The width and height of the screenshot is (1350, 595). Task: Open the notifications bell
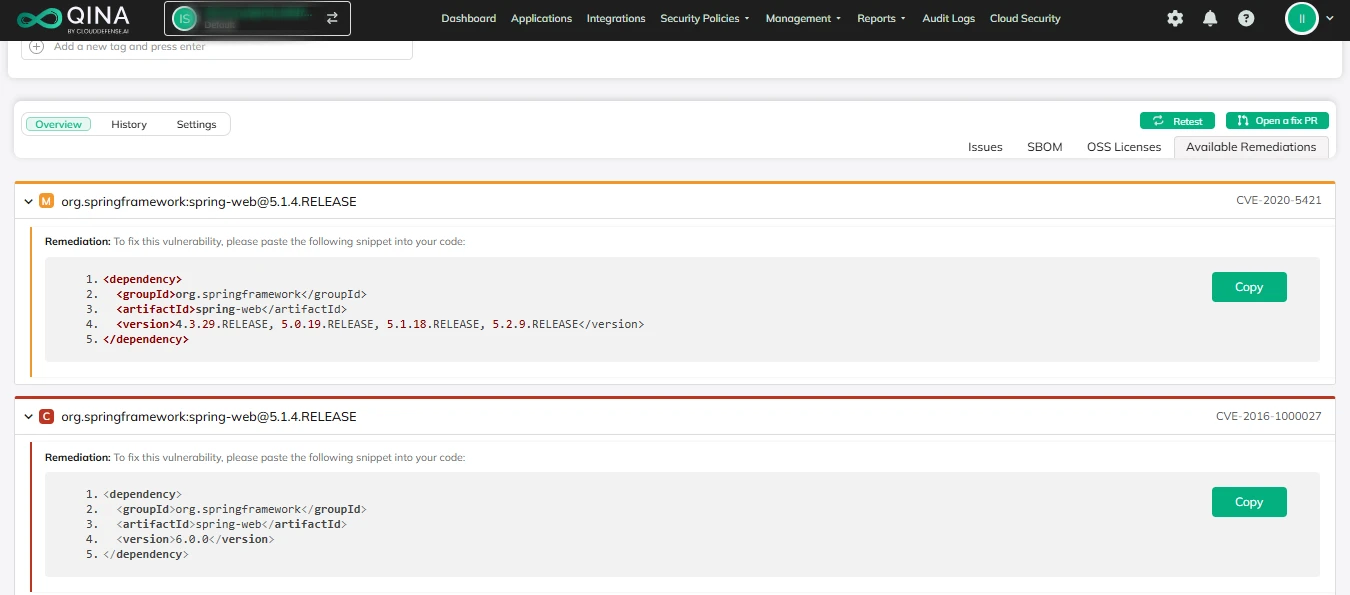[x=1210, y=18]
